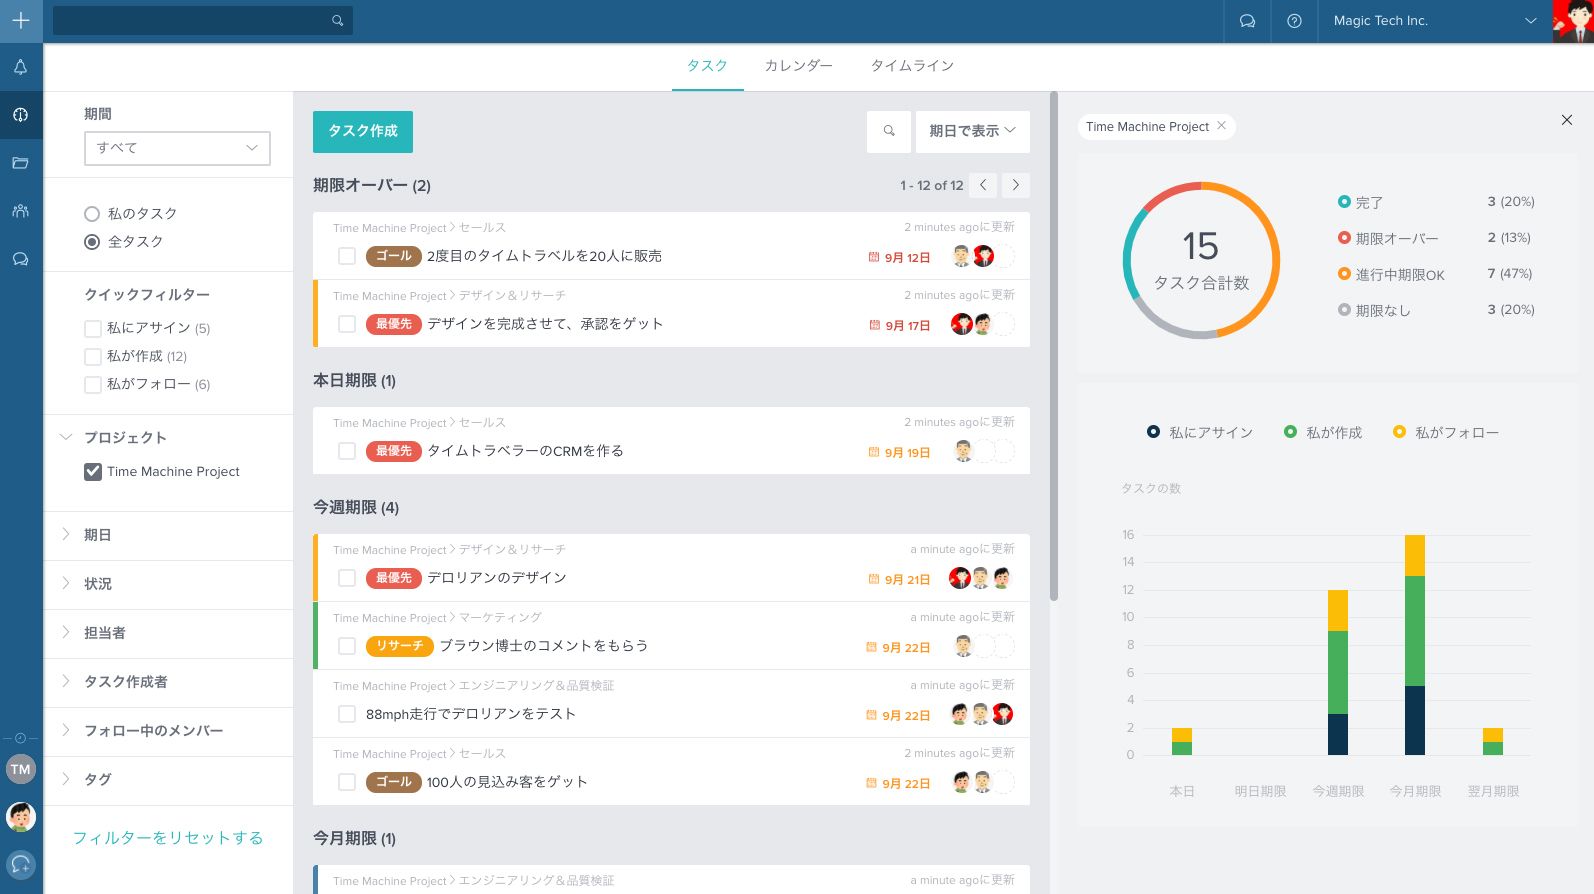Expand the 期日 filter section
This screenshot has height=894, width=1594.
[x=67, y=535]
